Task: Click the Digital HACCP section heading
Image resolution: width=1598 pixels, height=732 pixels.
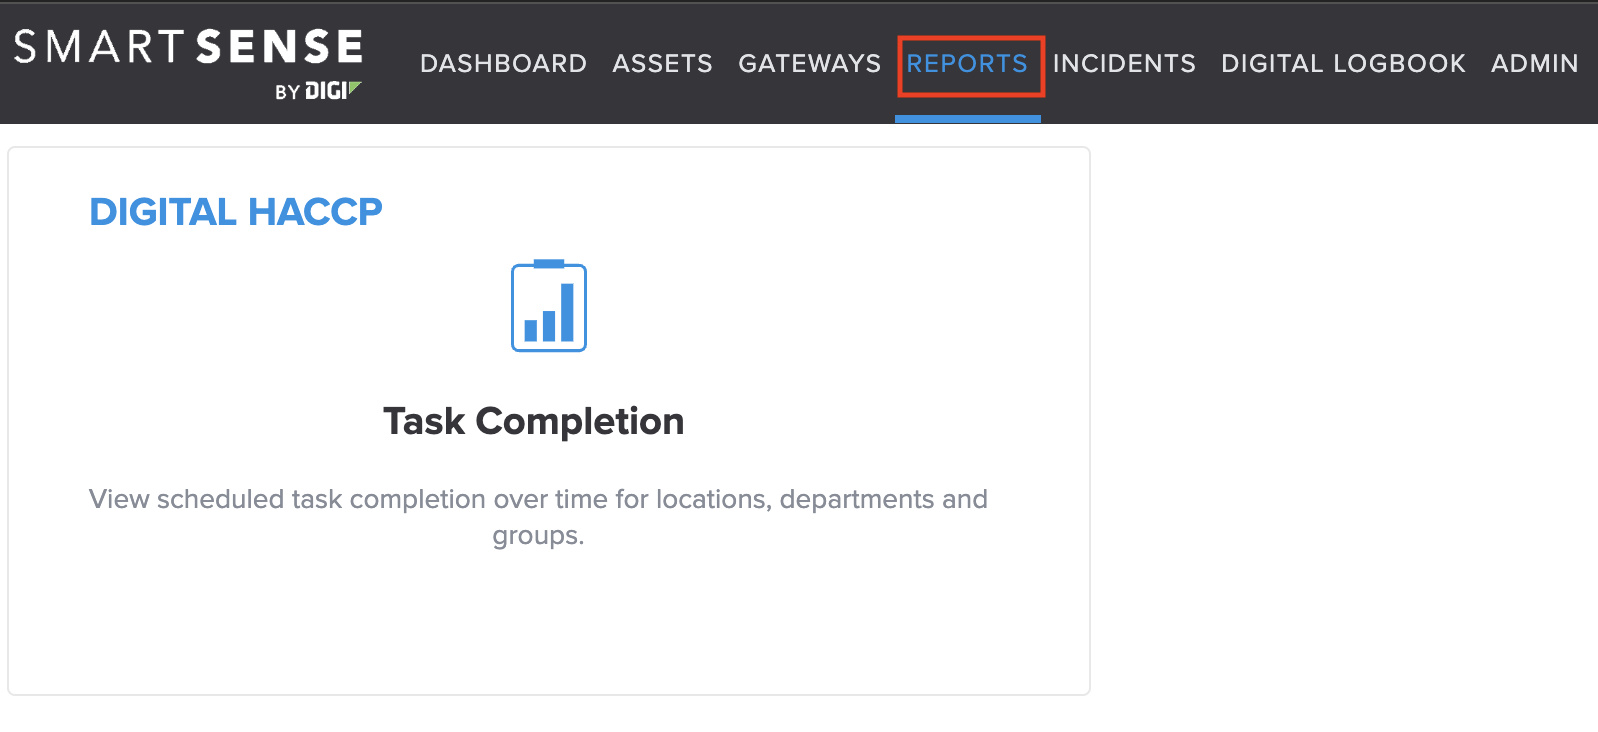Action: [x=236, y=212]
